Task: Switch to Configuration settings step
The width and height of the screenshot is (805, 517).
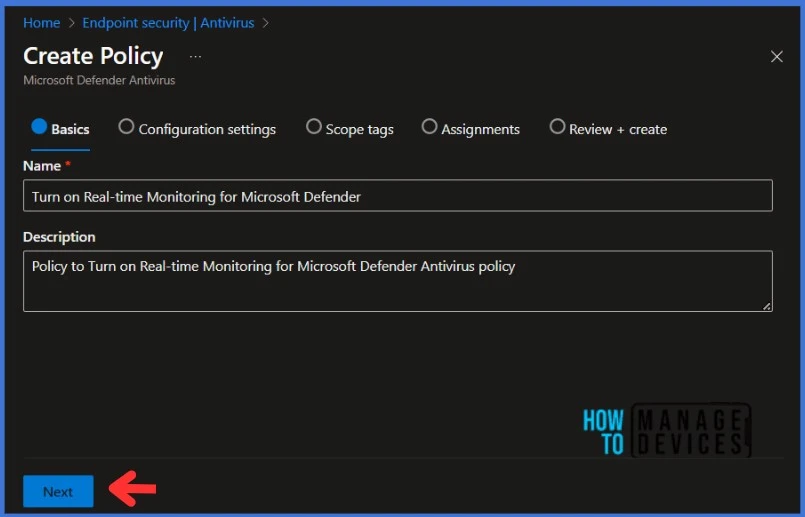Action: 197,129
